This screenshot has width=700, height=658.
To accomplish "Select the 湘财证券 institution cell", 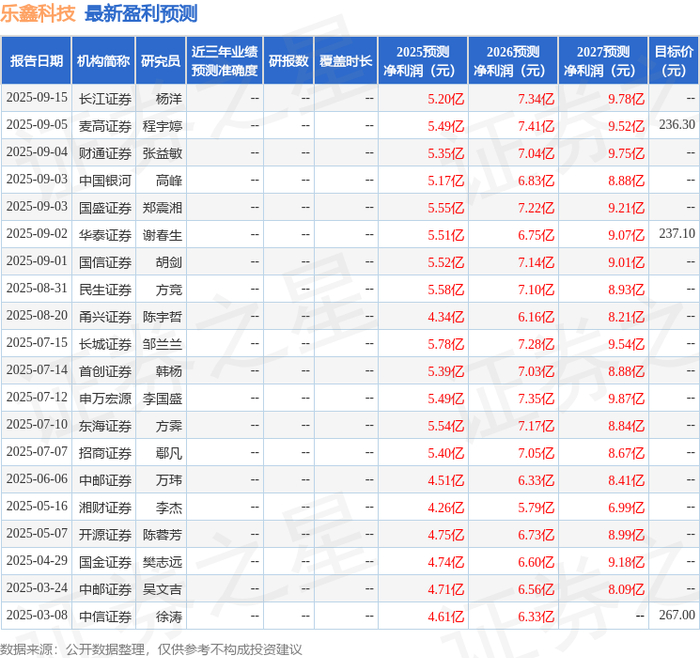I will [105, 507].
